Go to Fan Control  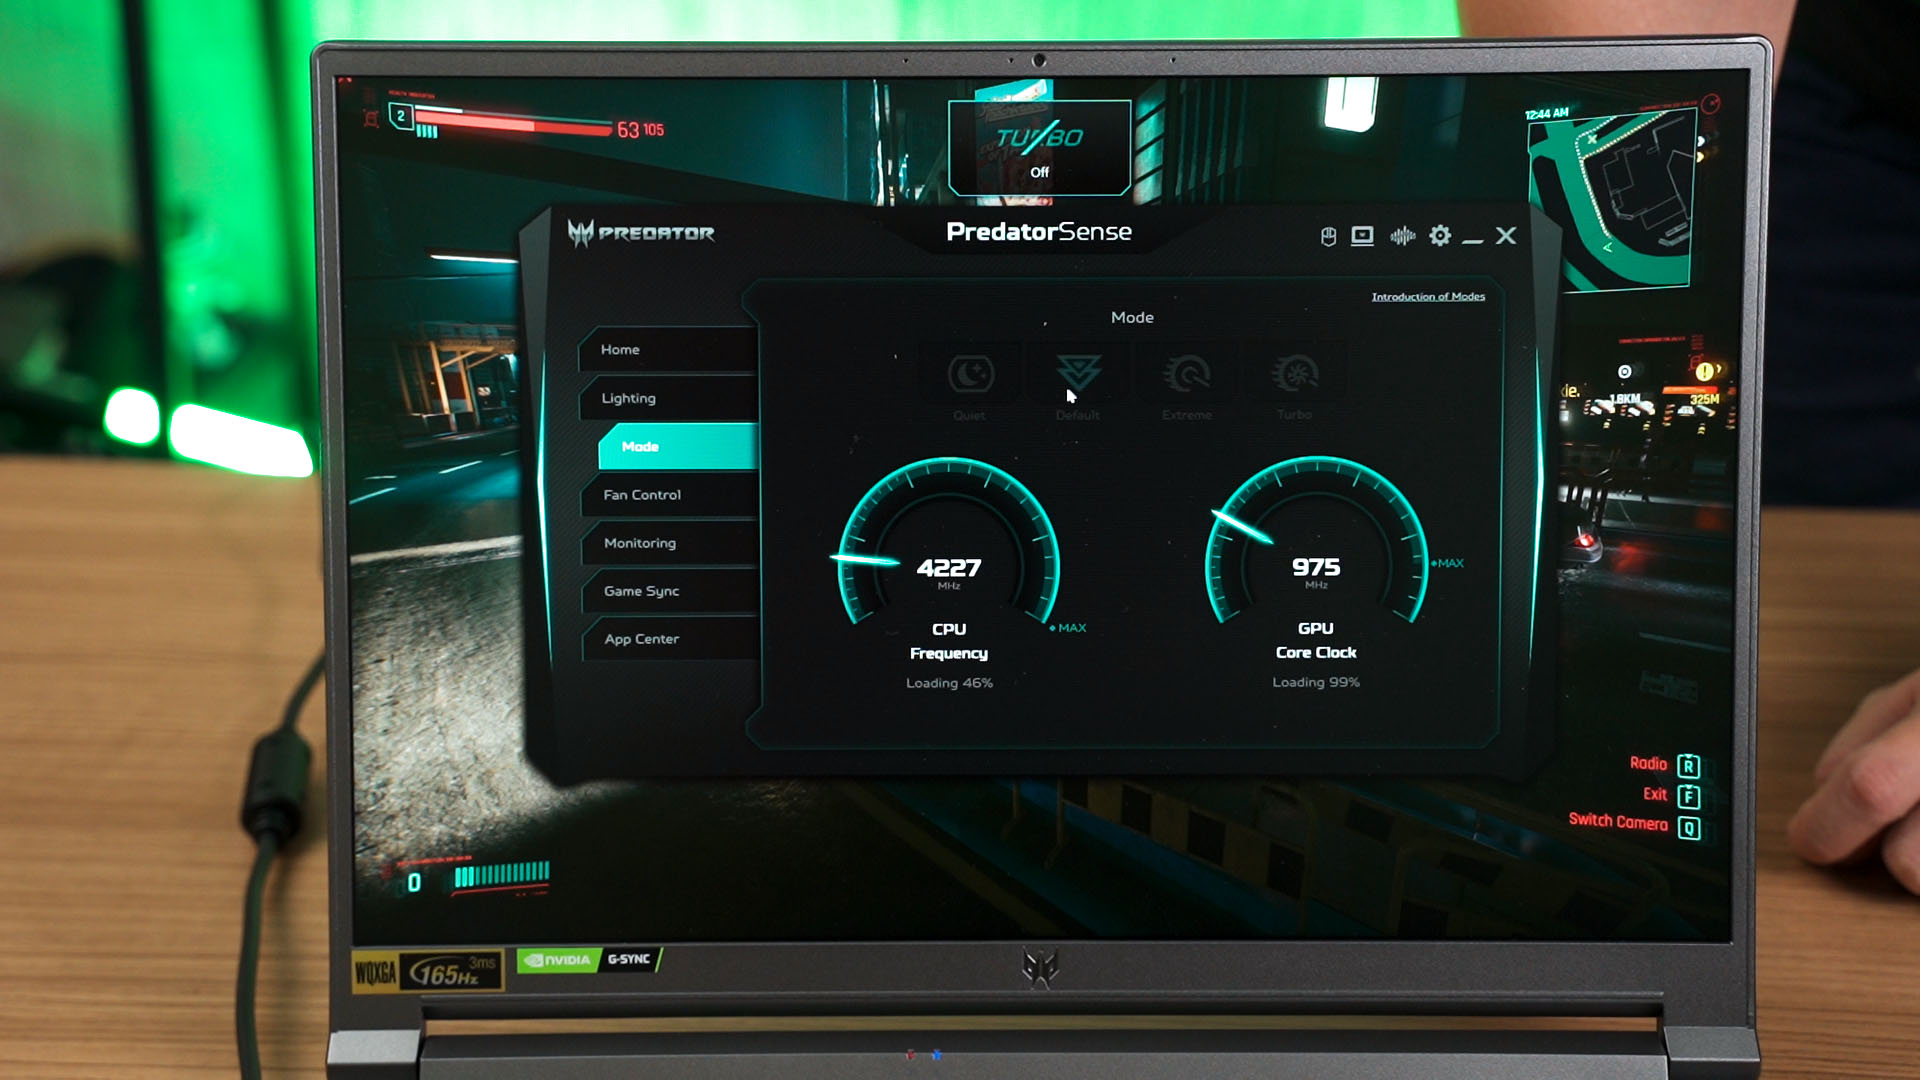click(669, 495)
